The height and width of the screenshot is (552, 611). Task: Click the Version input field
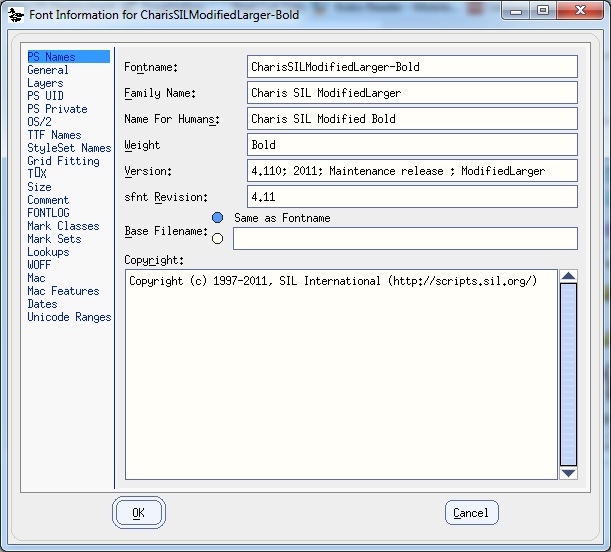412,171
